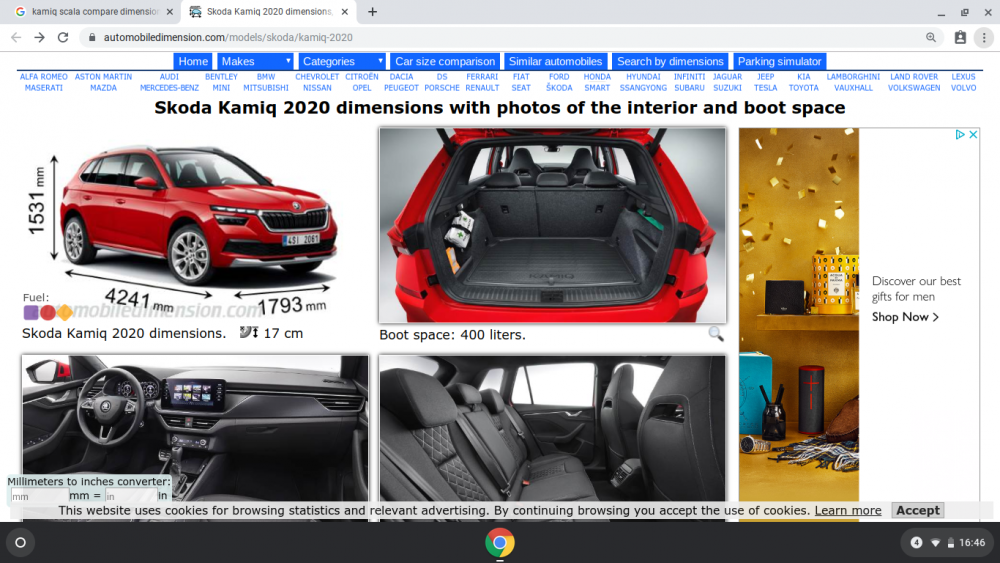
Task: Open Chrome three-dot menu
Action: tap(984, 38)
